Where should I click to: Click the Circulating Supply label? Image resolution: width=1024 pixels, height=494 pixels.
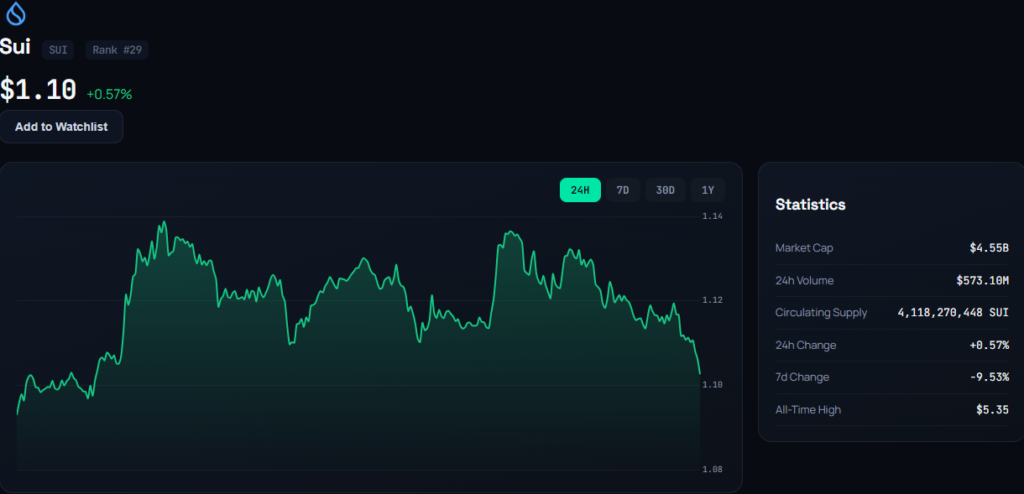click(x=821, y=312)
